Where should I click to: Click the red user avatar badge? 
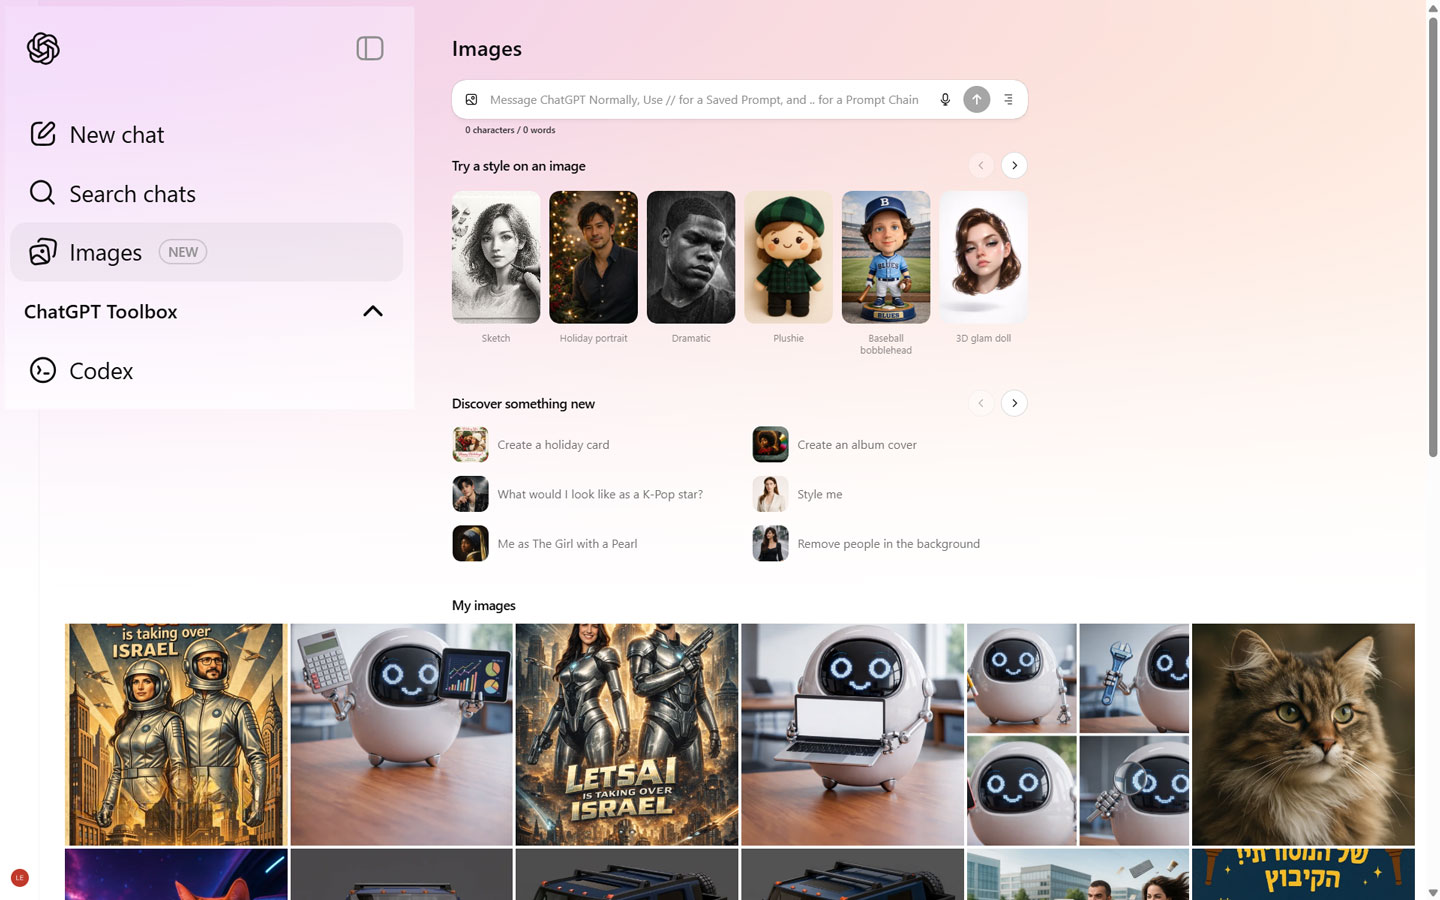pos(19,878)
